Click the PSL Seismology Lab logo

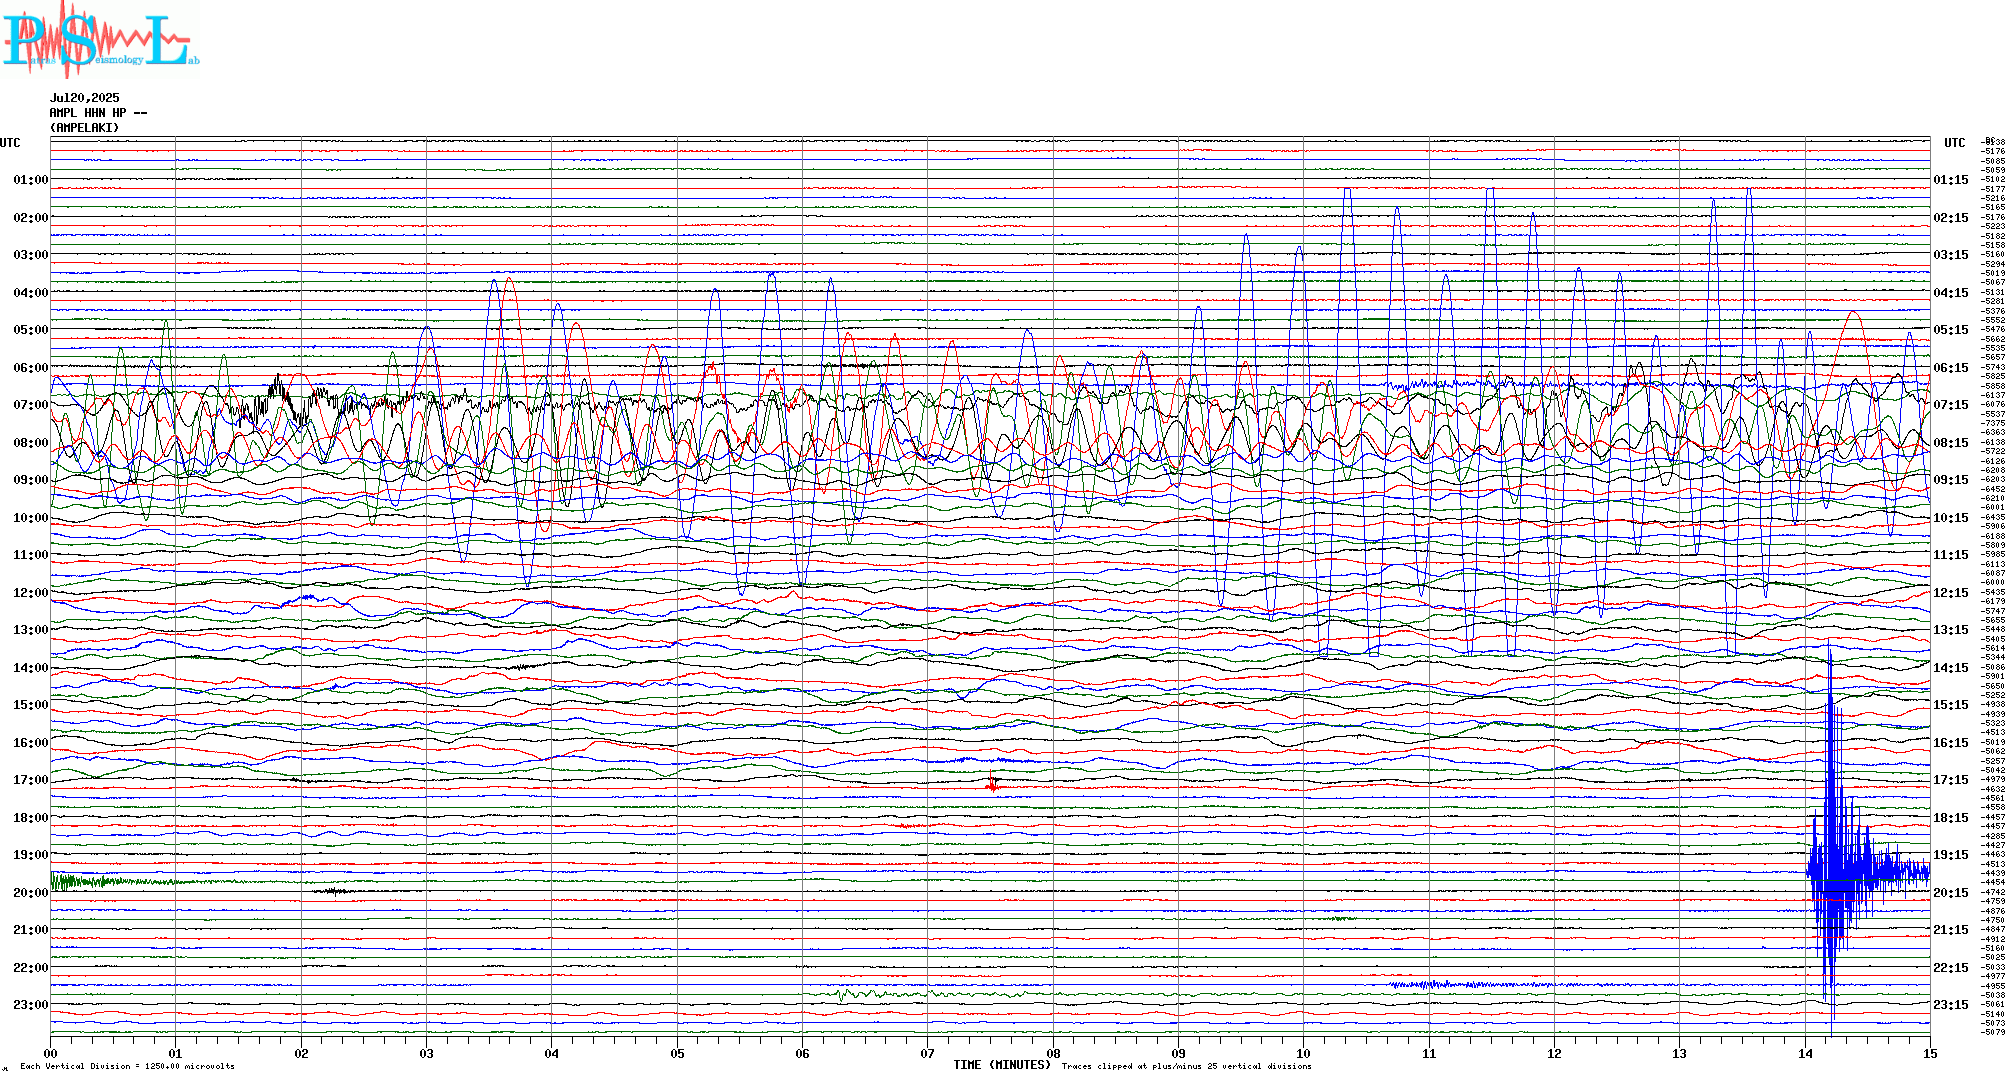(100, 39)
